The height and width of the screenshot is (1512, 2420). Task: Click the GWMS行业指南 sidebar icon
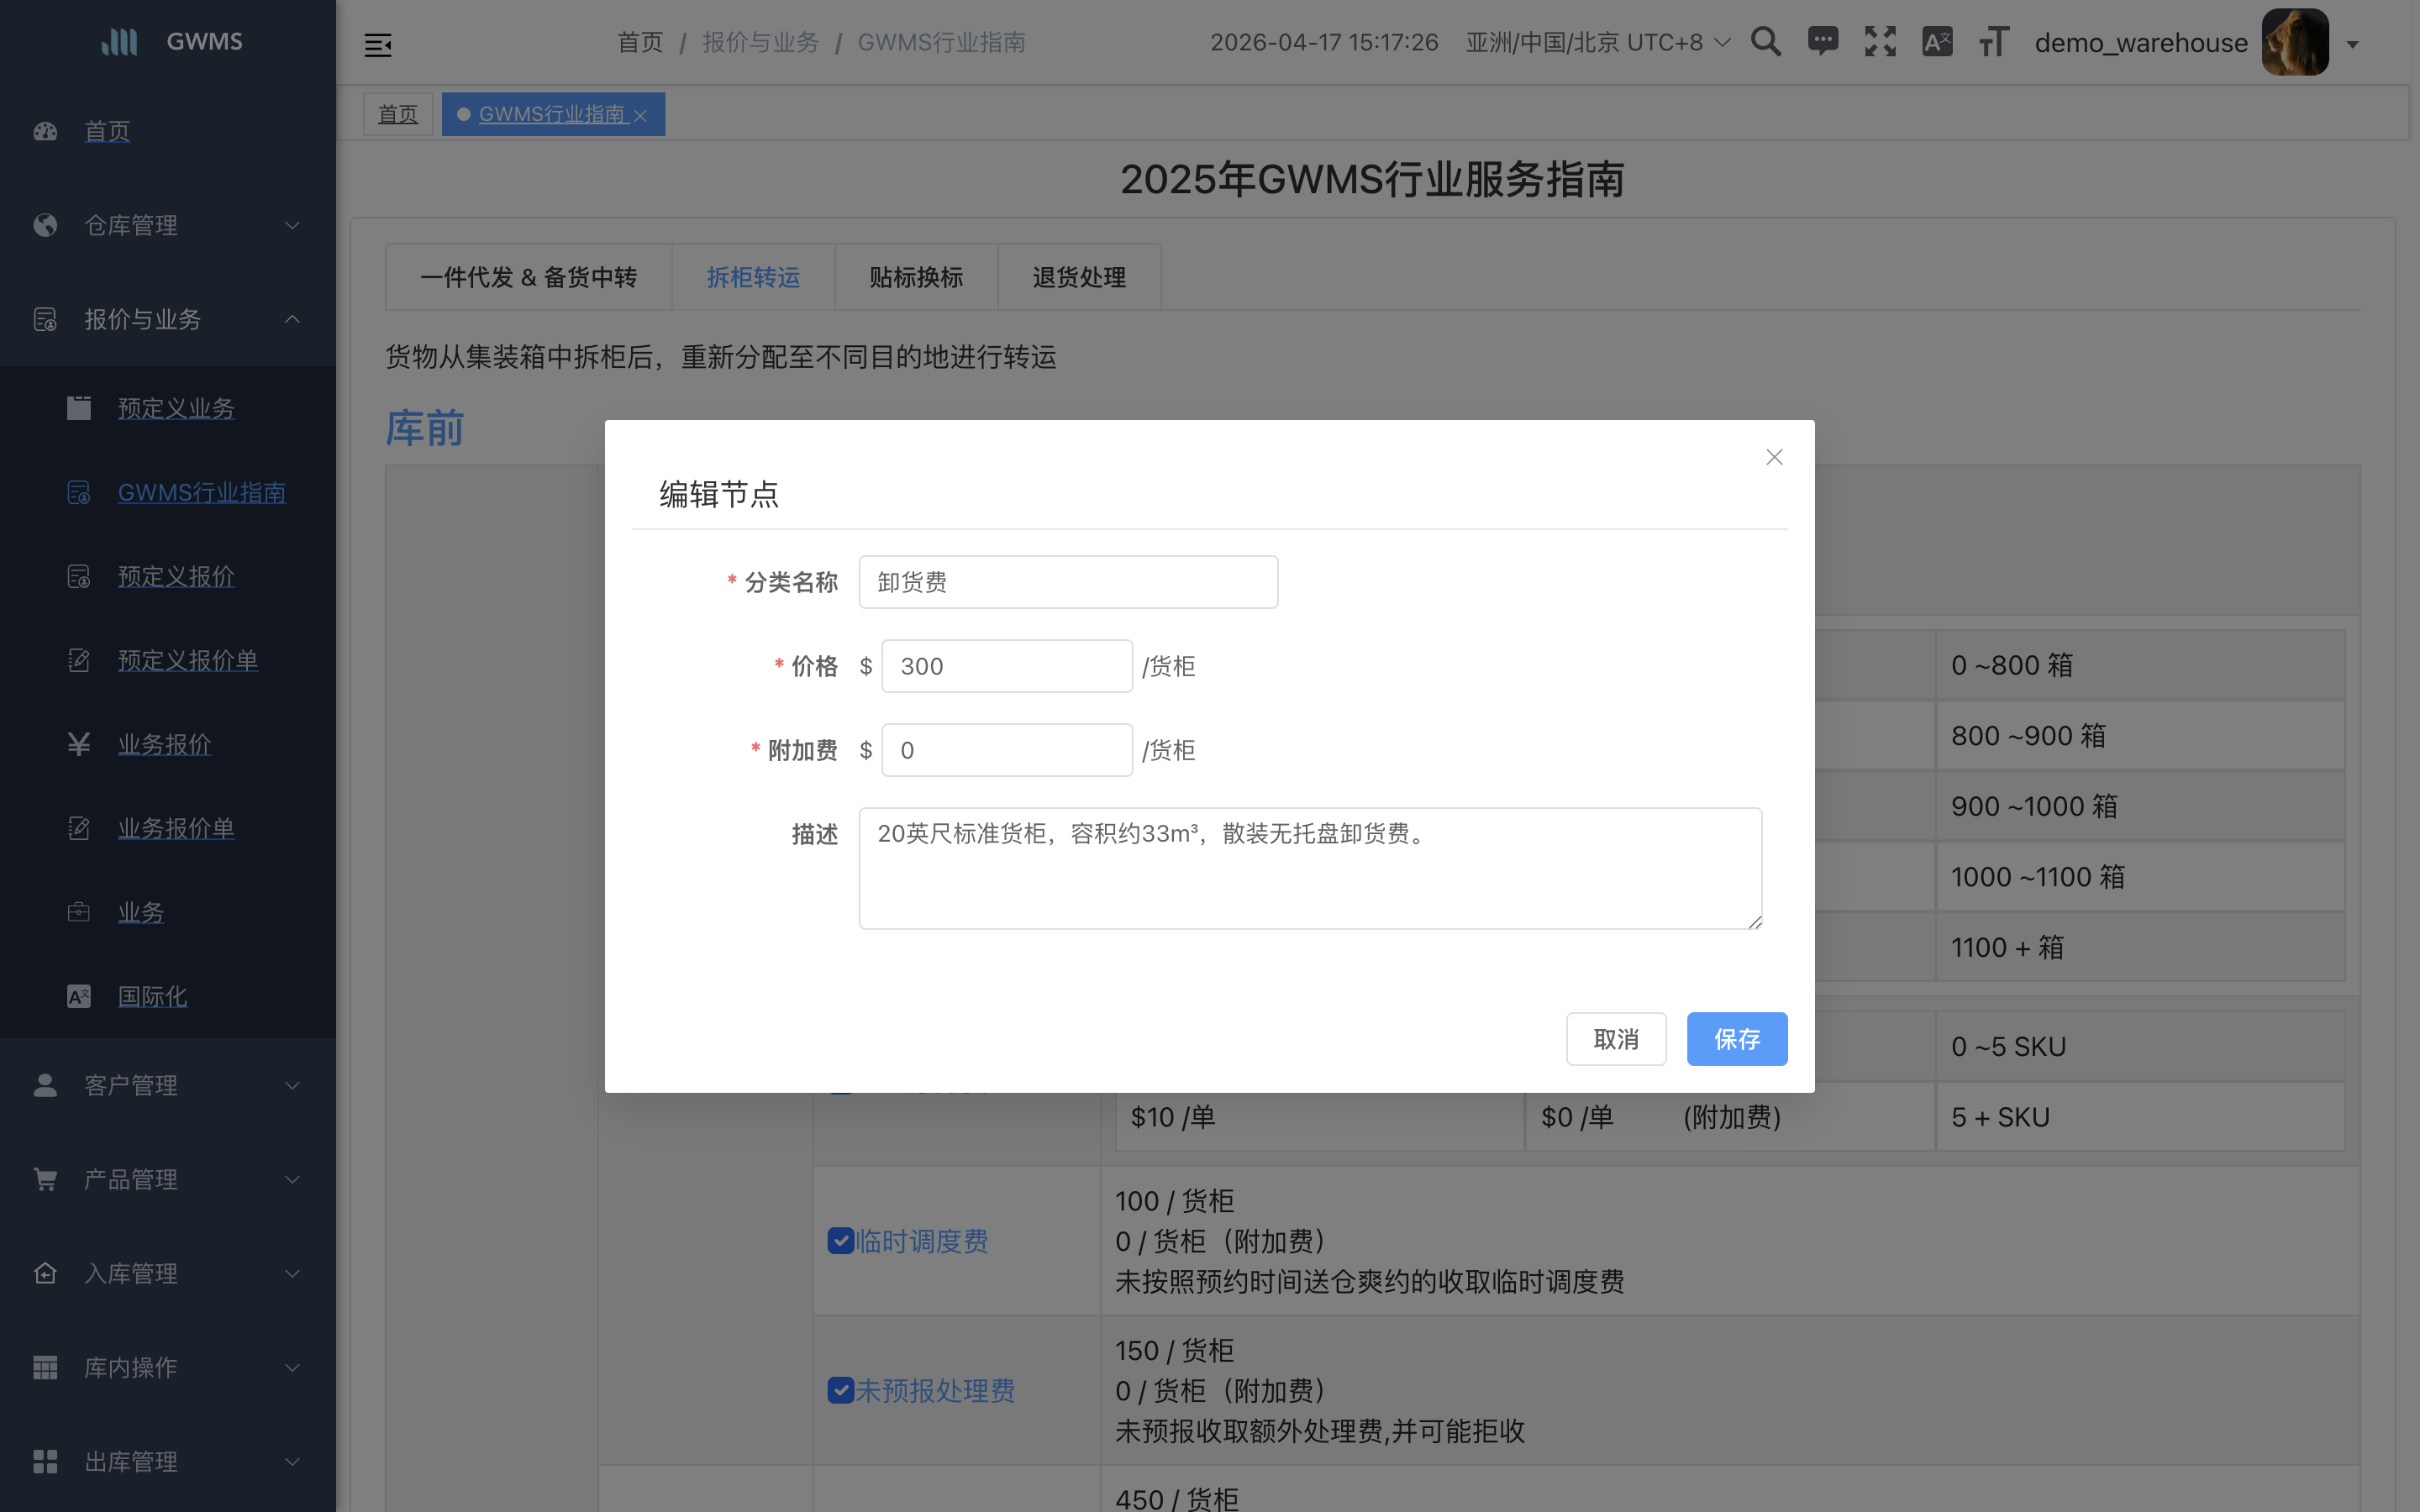(x=79, y=492)
